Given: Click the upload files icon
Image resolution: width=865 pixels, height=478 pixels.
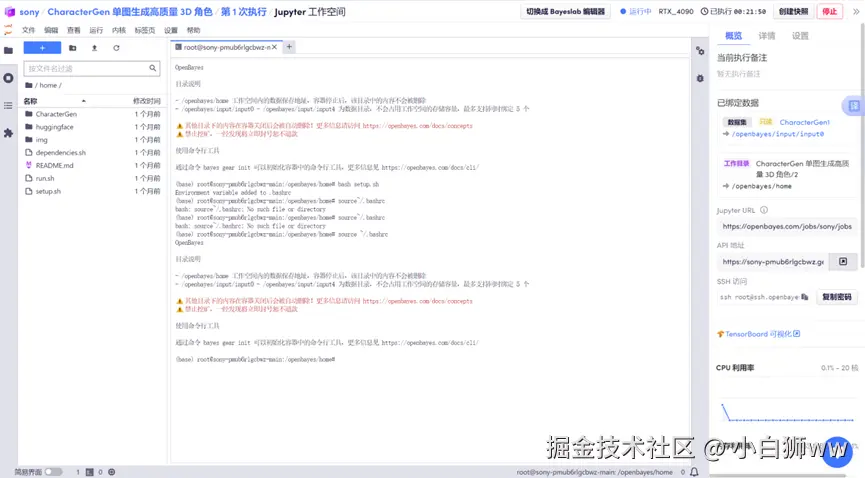Looking at the screenshot, I should coord(94,48).
